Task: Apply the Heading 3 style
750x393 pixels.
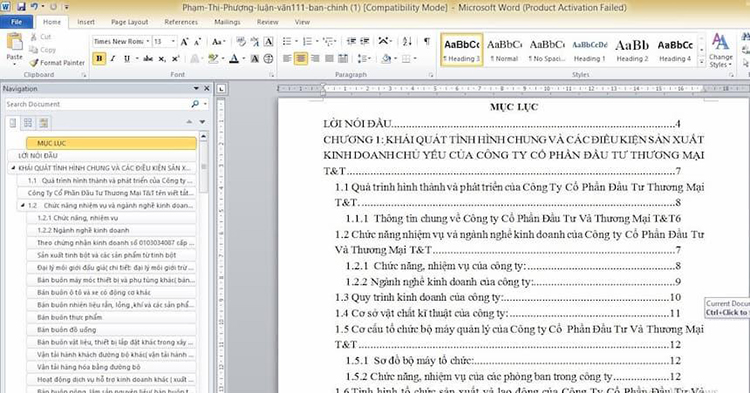Action: [462, 50]
